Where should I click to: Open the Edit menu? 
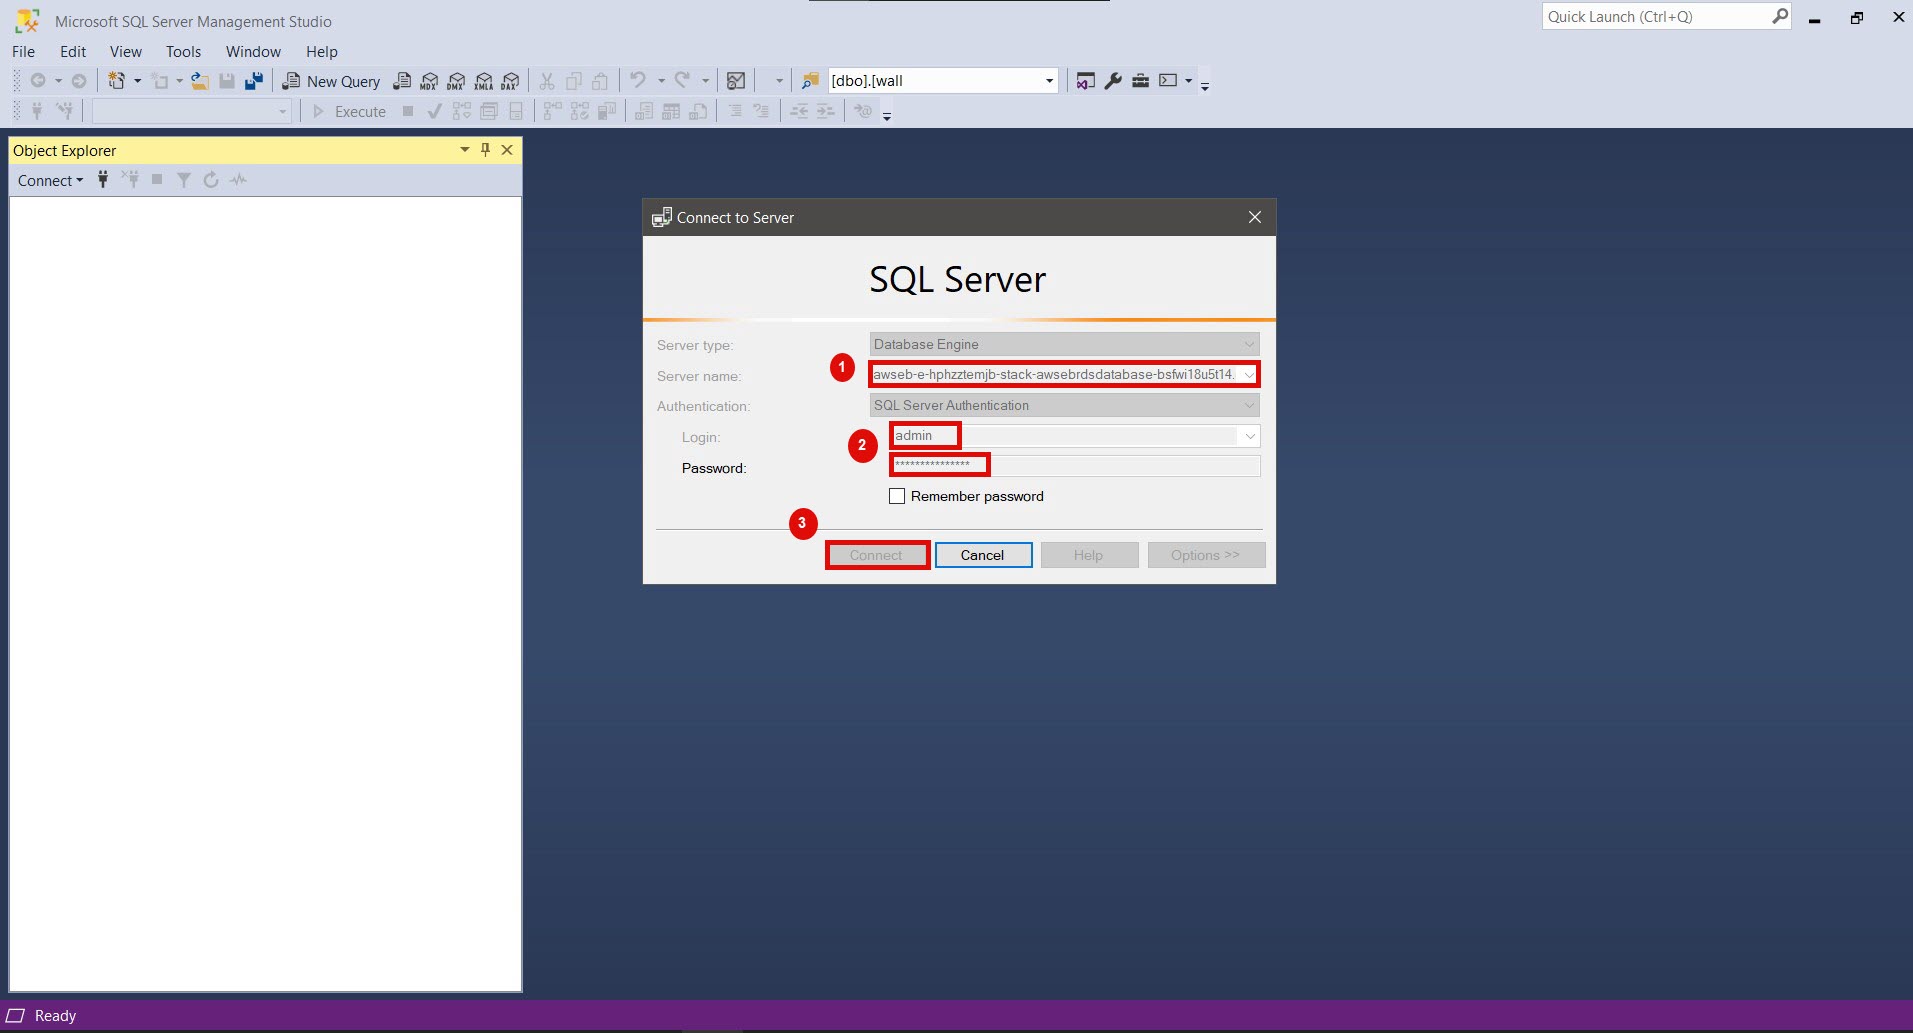pos(73,51)
